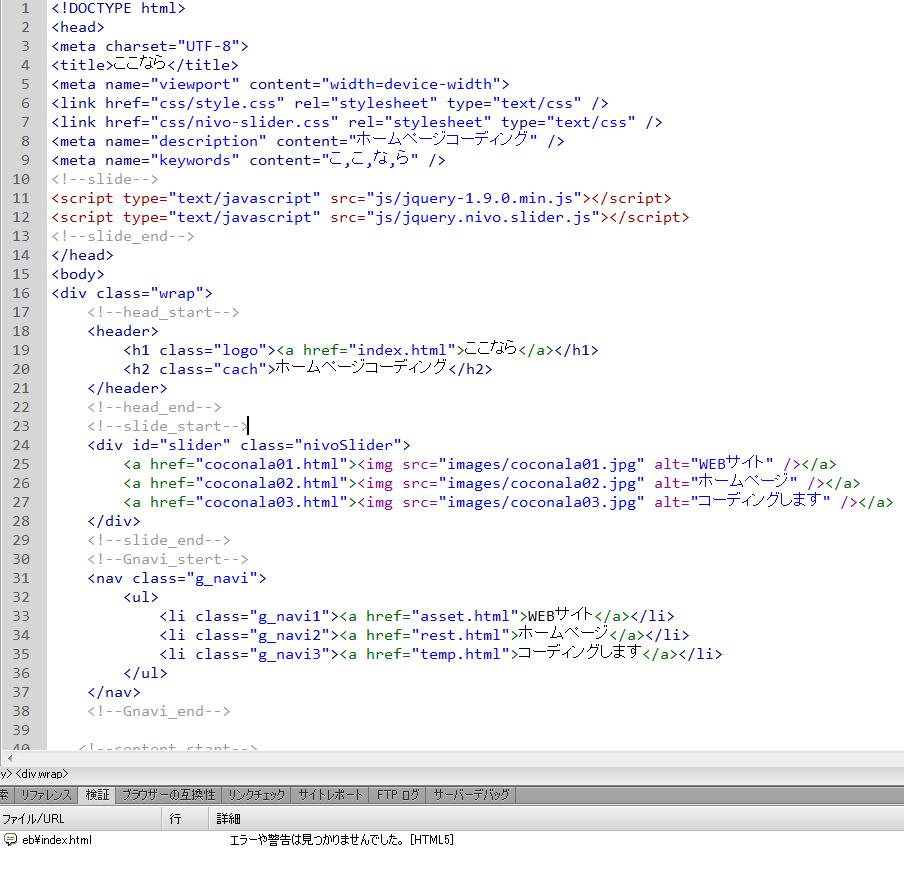
Task: Switch to the 検証 tab
Action: coord(97,795)
